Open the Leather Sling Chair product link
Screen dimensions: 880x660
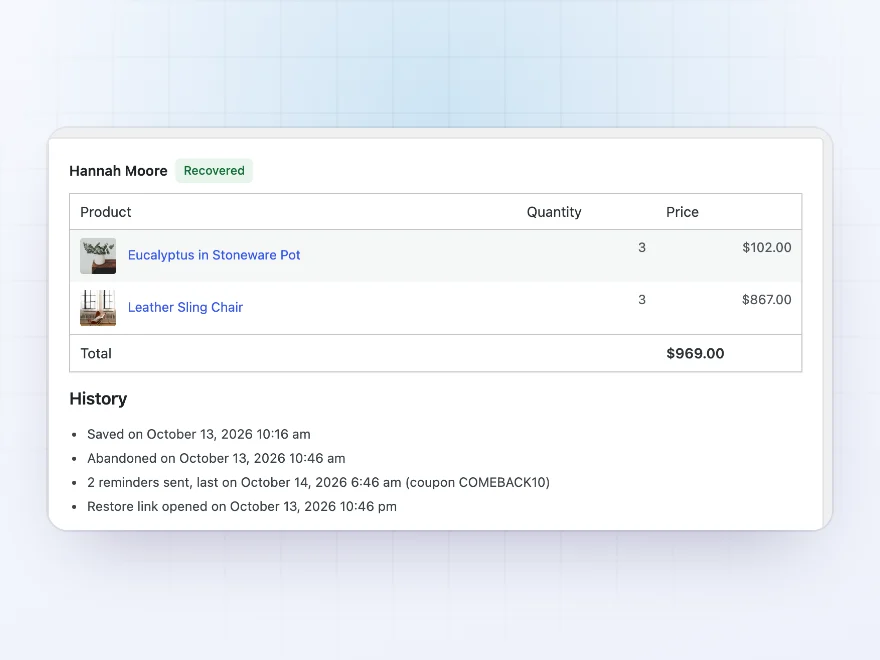185,307
